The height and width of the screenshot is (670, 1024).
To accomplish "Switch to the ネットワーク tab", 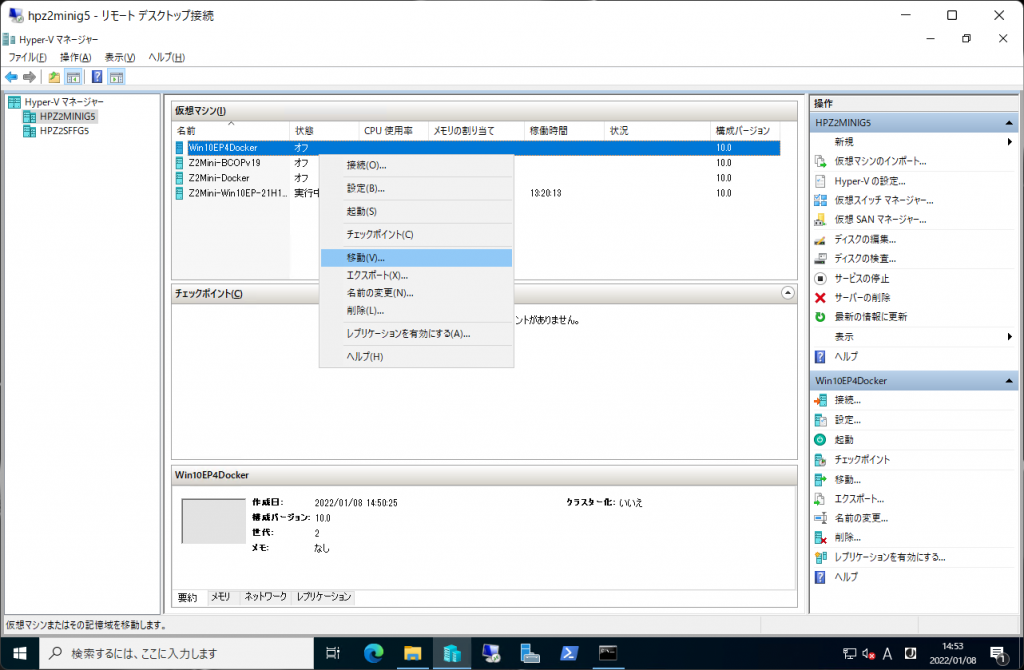I will pyautogui.click(x=265, y=597).
